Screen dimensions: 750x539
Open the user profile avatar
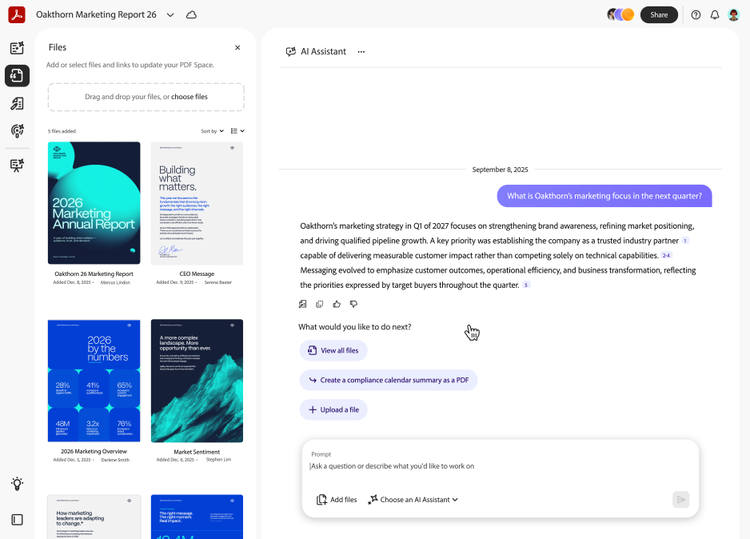click(733, 15)
